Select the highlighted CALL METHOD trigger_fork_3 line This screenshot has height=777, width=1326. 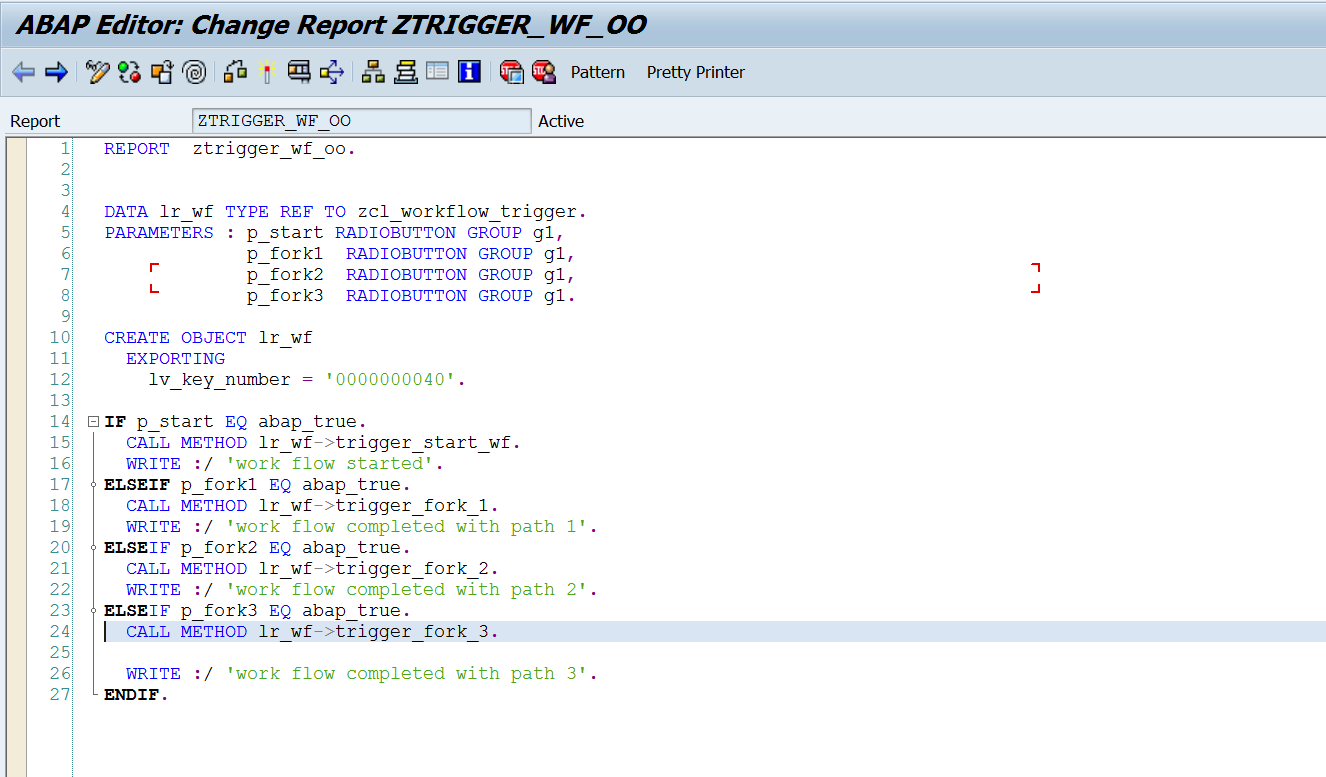point(300,631)
